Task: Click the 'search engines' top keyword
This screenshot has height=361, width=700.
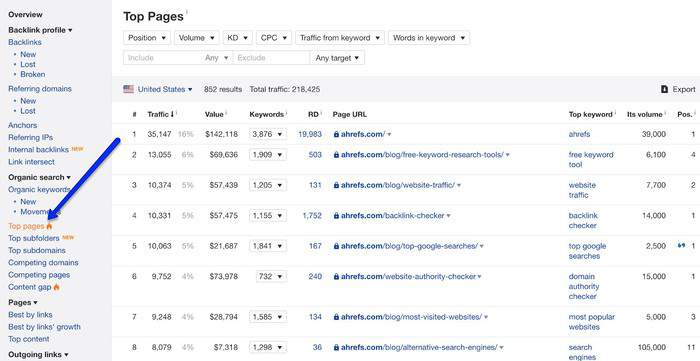Action: click(x=582, y=352)
